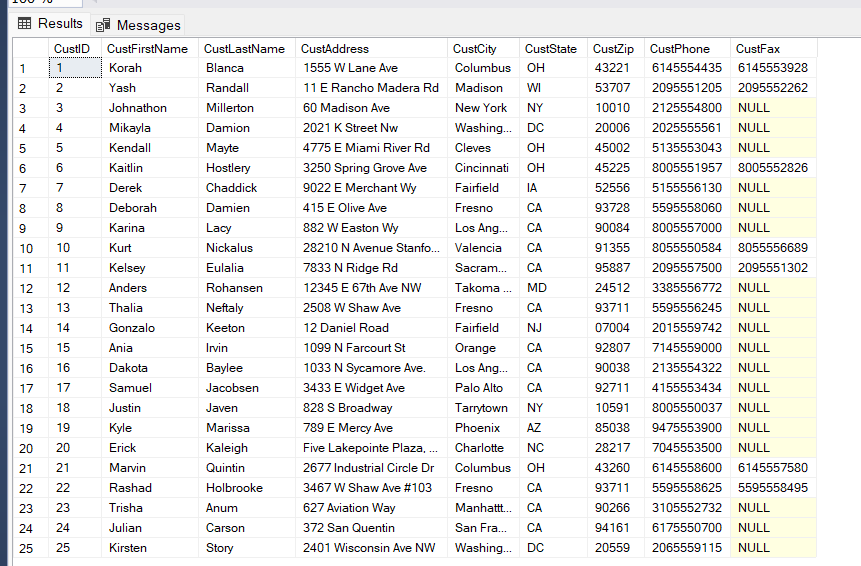Click state cell 'IA'
Viewport: 861px width, 566px height.
click(554, 188)
